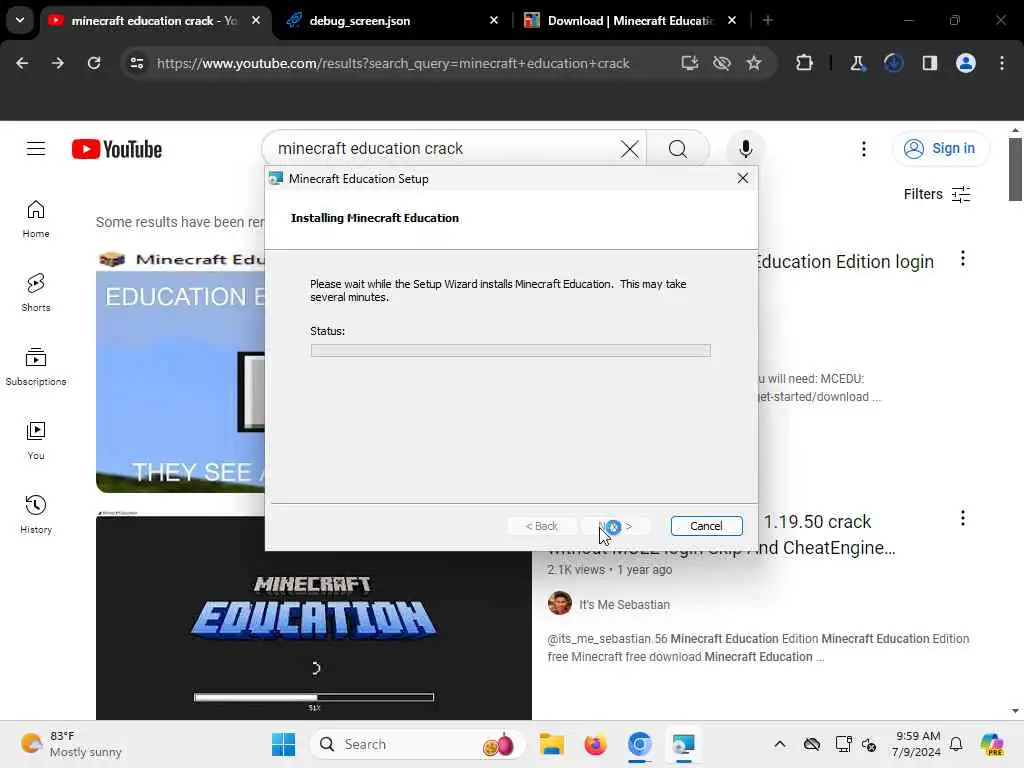1024x768 pixels.
Task: Open the notifications bell in tray
Action: (x=956, y=744)
